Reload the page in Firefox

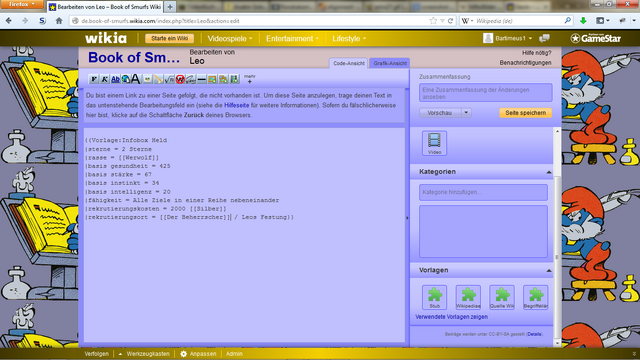(x=451, y=21)
